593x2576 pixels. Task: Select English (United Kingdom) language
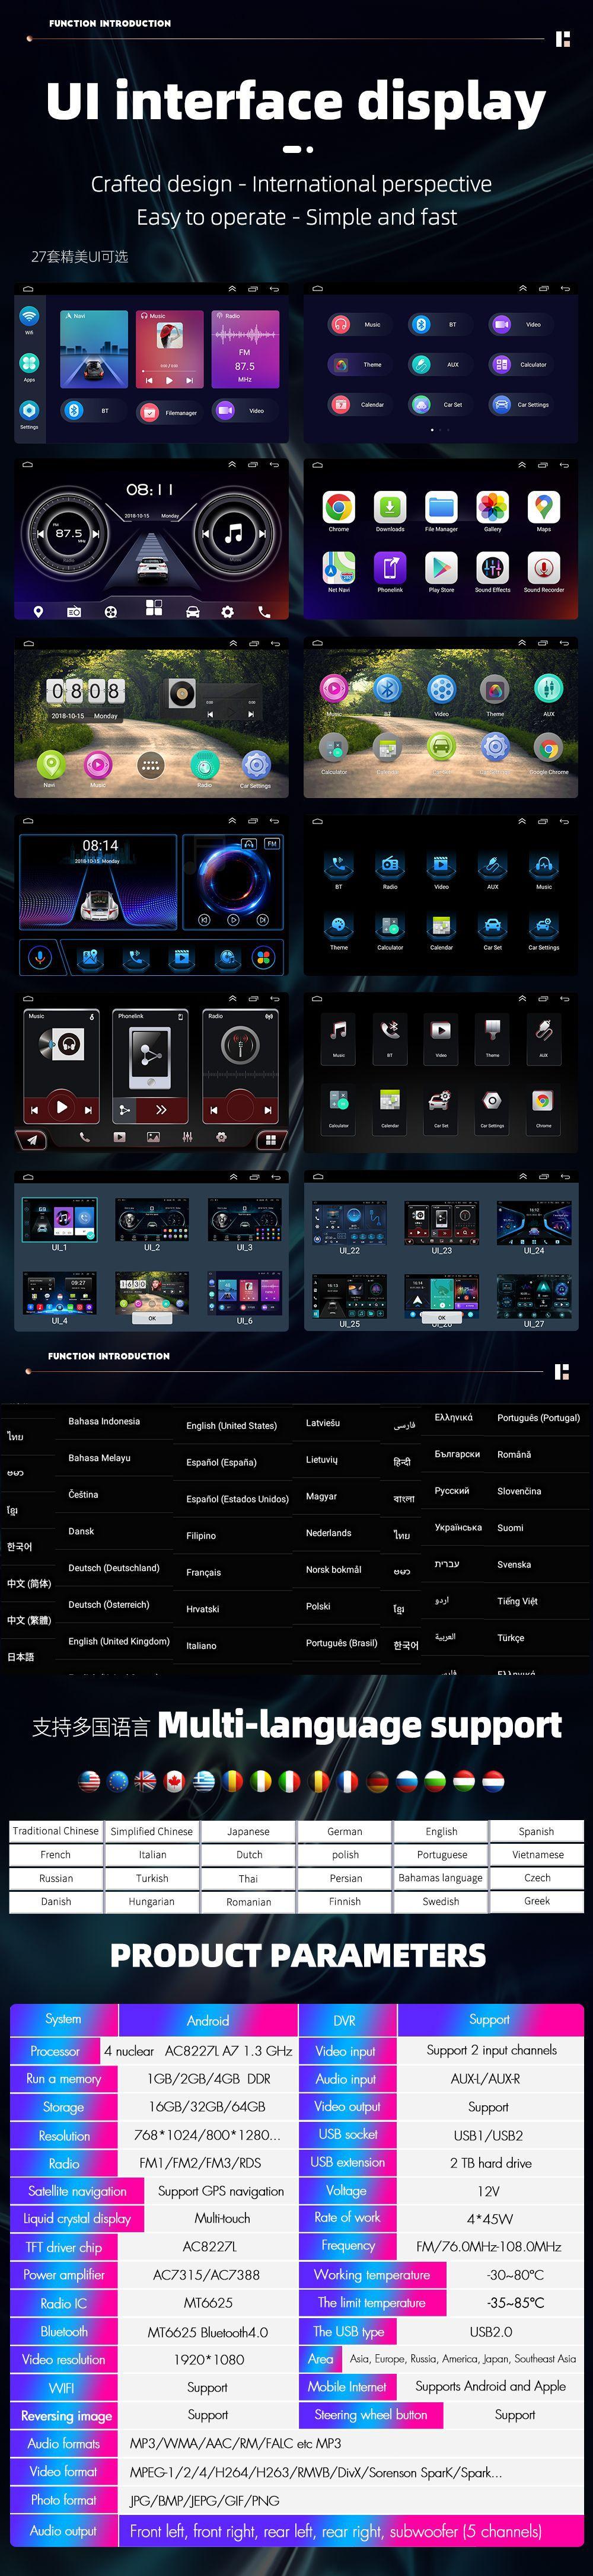(x=118, y=1641)
